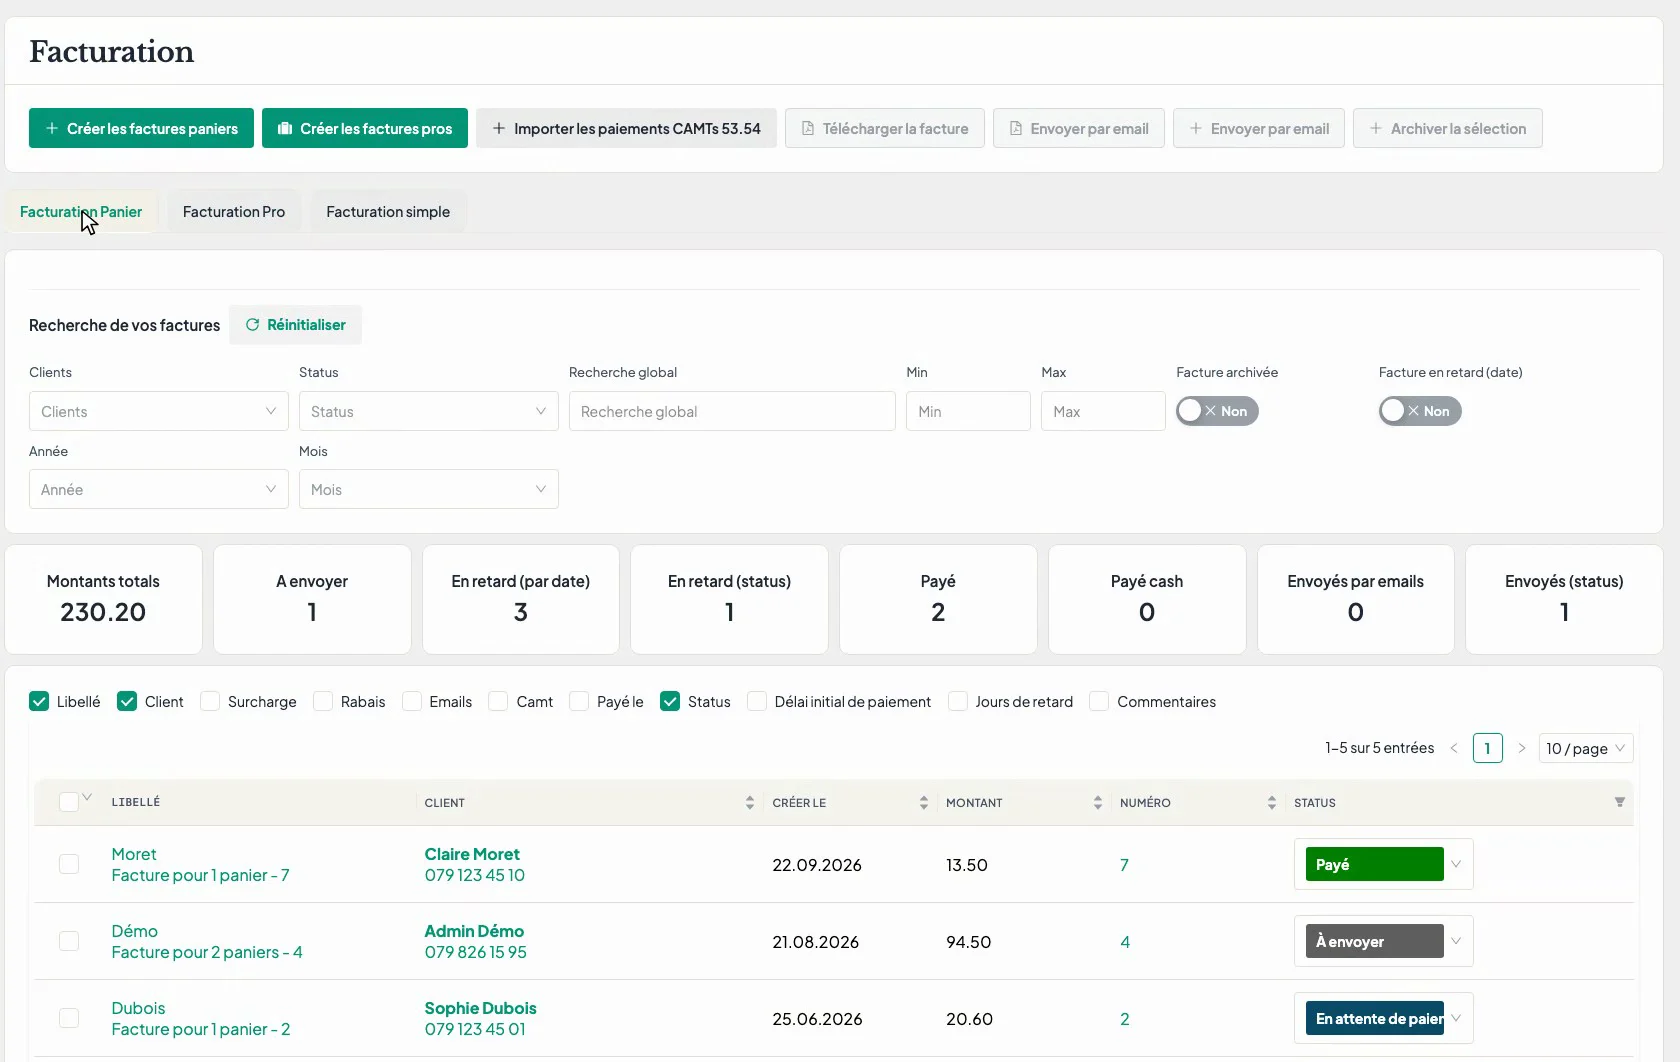Switch to Facturation Pro tab
The image size is (1680, 1062).
pos(234,212)
